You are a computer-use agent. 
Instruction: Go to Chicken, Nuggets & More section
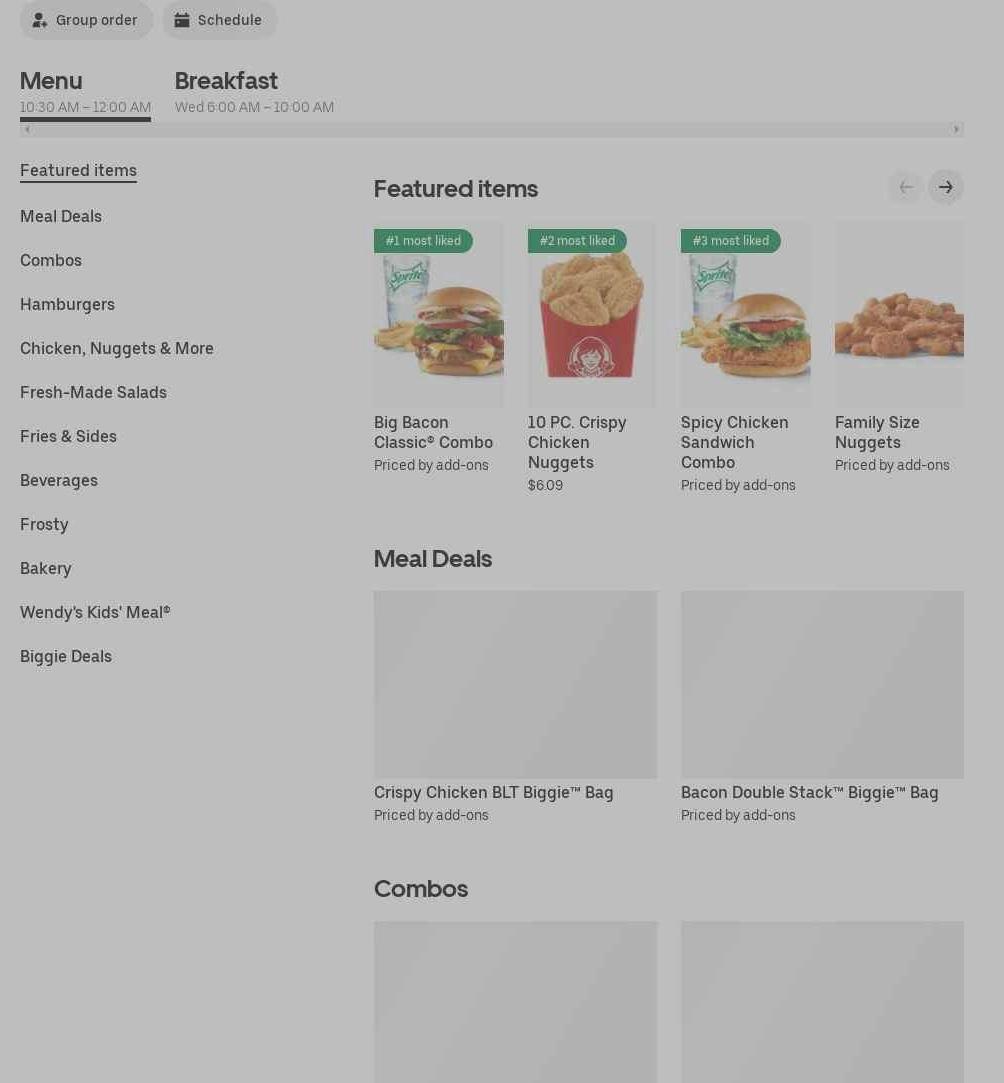click(x=117, y=348)
